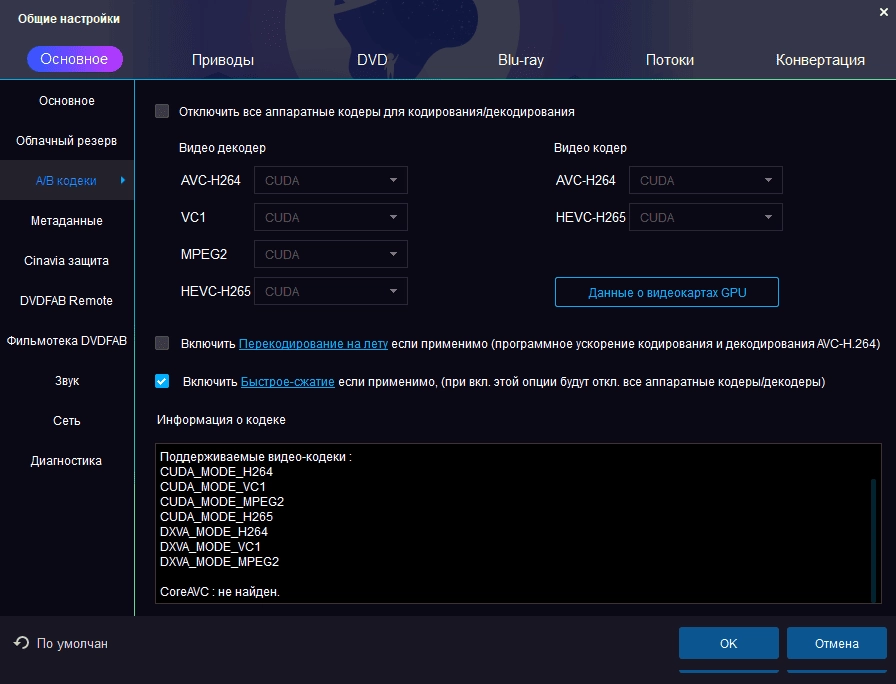Follow the Быстрое-сжатие link
The height and width of the screenshot is (684, 896).
click(x=287, y=382)
